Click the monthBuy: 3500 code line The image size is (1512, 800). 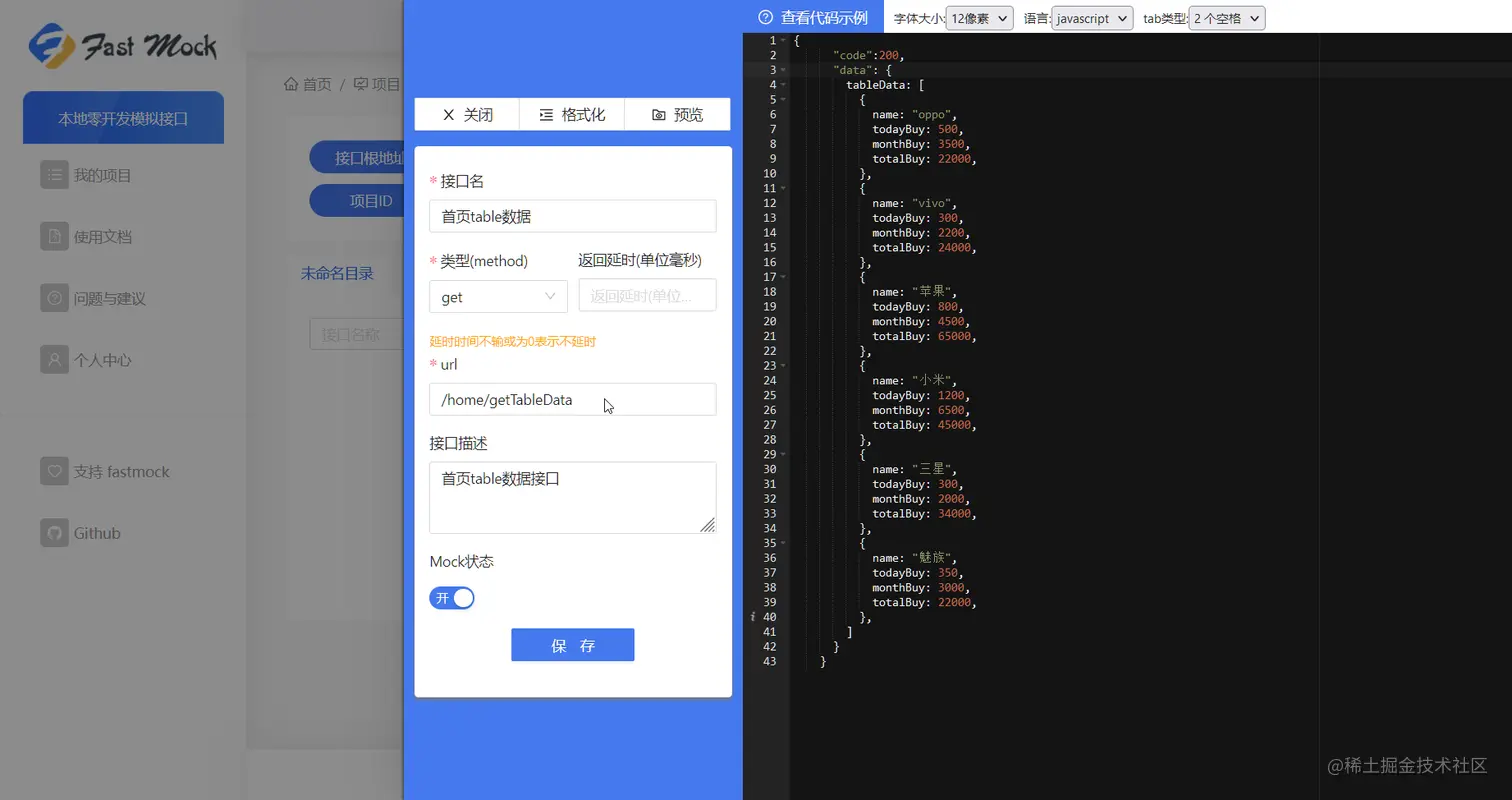(x=922, y=144)
